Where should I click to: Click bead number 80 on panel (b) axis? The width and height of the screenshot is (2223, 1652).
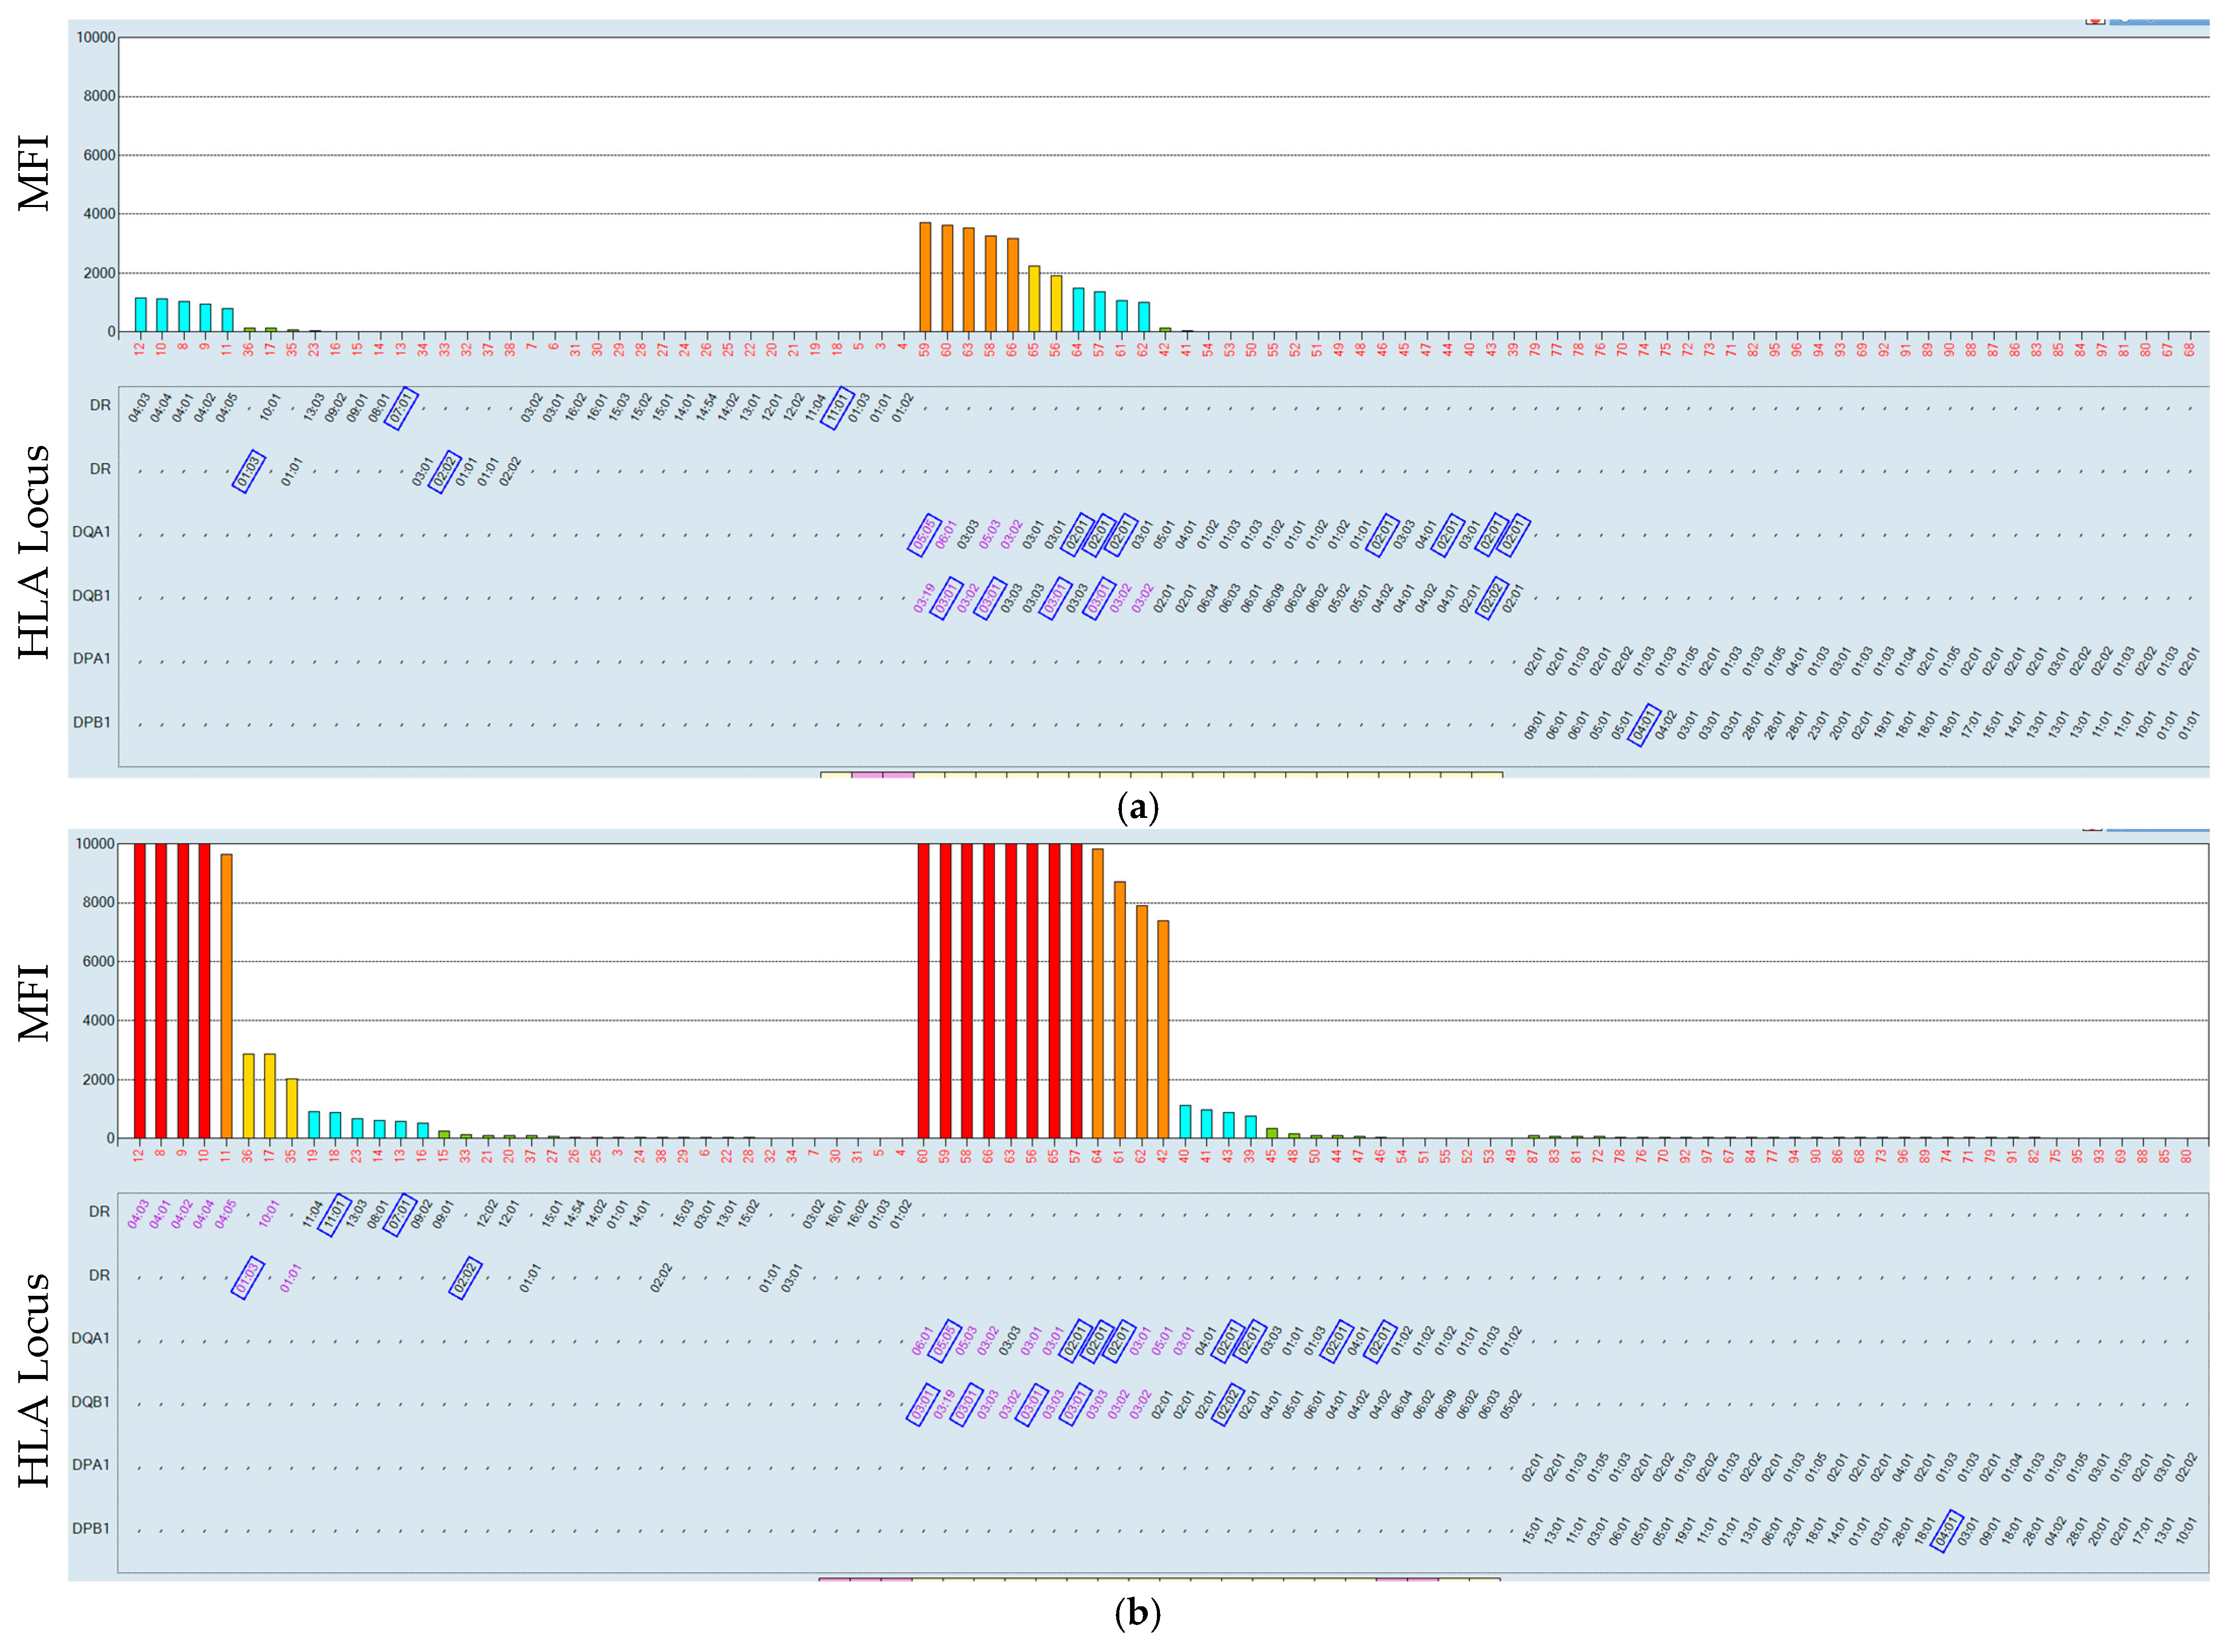[2186, 1156]
